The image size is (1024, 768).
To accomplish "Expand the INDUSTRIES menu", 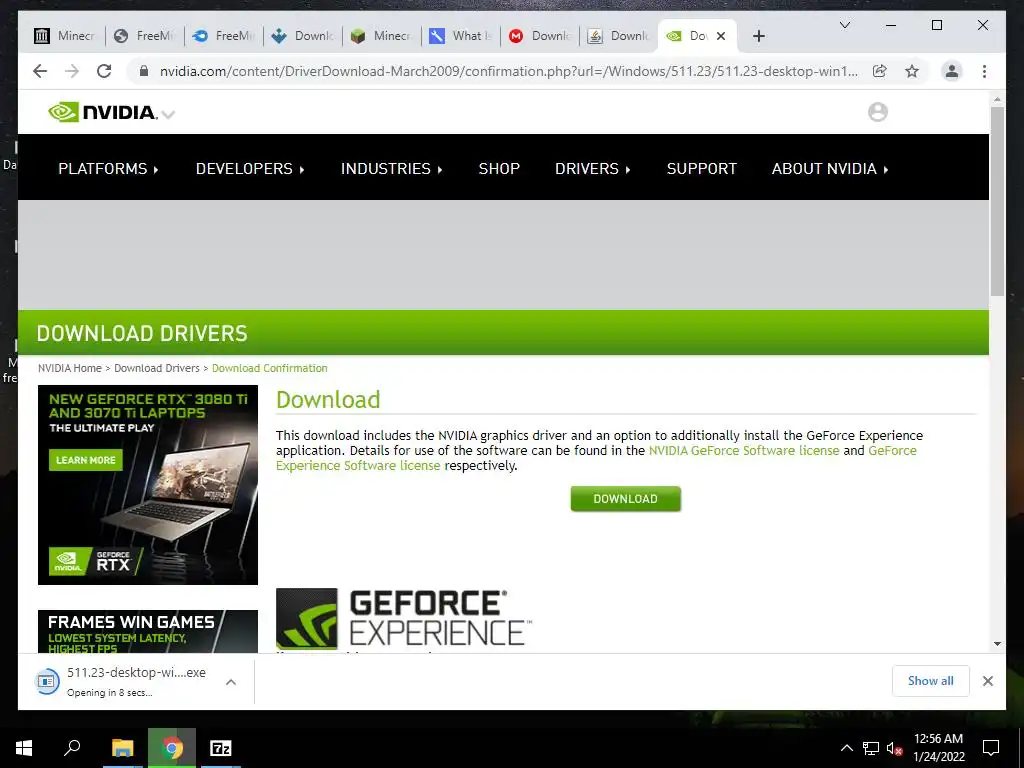I will [392, 168].
